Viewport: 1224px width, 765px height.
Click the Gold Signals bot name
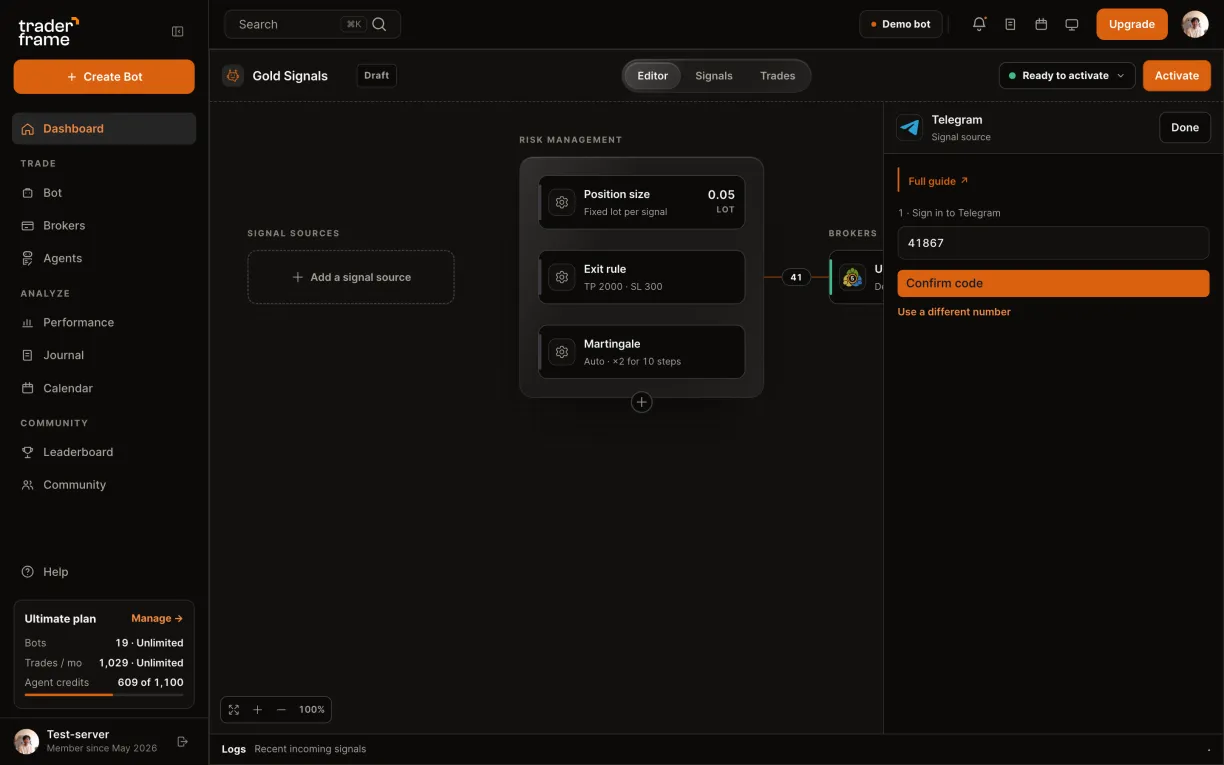290,76
